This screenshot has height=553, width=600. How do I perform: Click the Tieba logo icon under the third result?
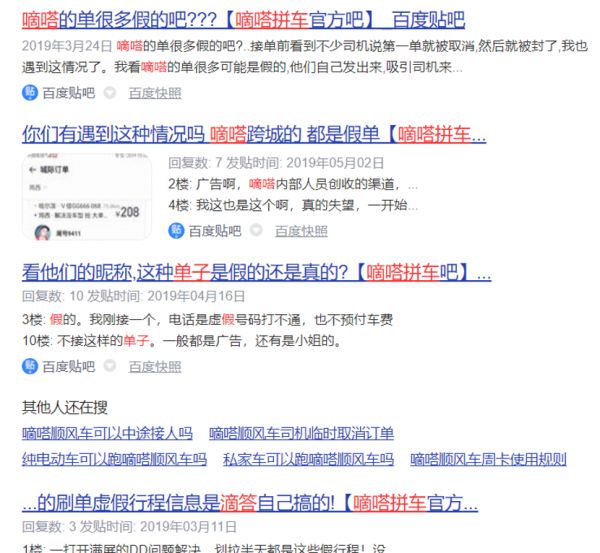pyautogui.click(x=30, y=367)
